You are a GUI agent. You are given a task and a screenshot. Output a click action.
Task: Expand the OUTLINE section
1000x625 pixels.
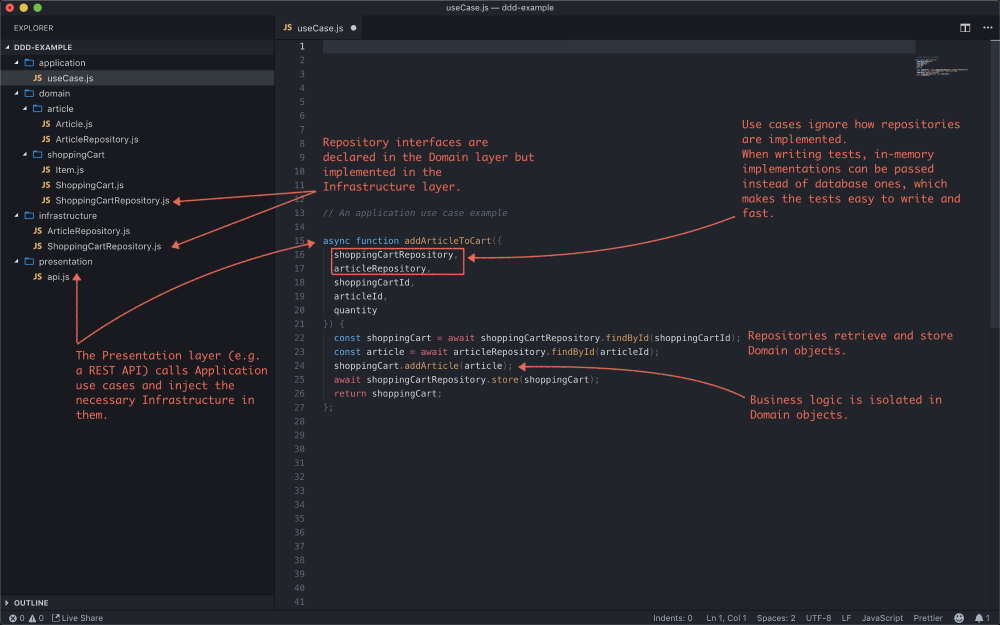click(x=30, y=603)
